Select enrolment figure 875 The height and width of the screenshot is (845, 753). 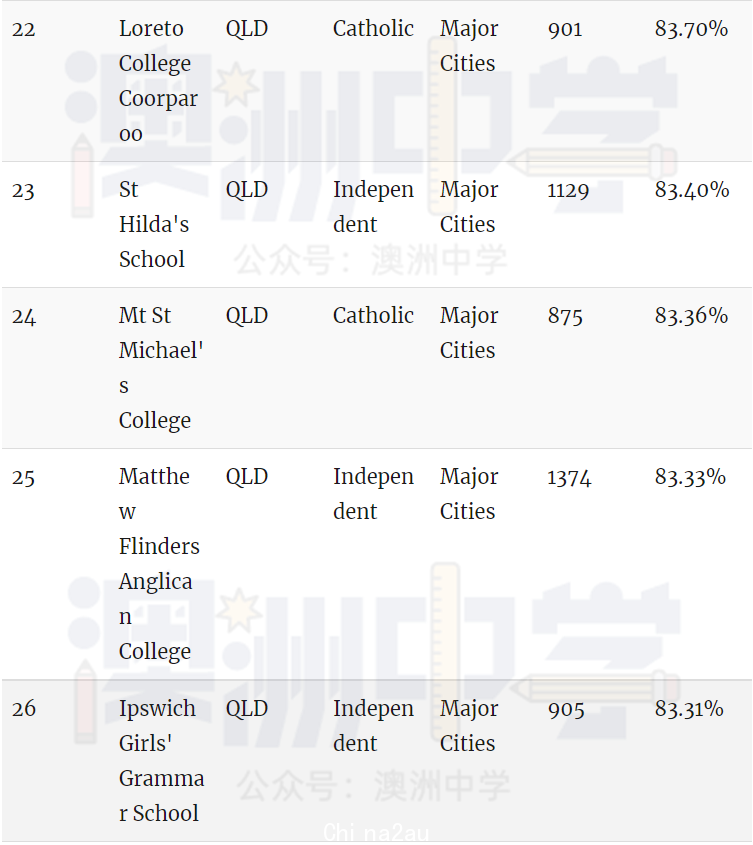tap(565, 316)
